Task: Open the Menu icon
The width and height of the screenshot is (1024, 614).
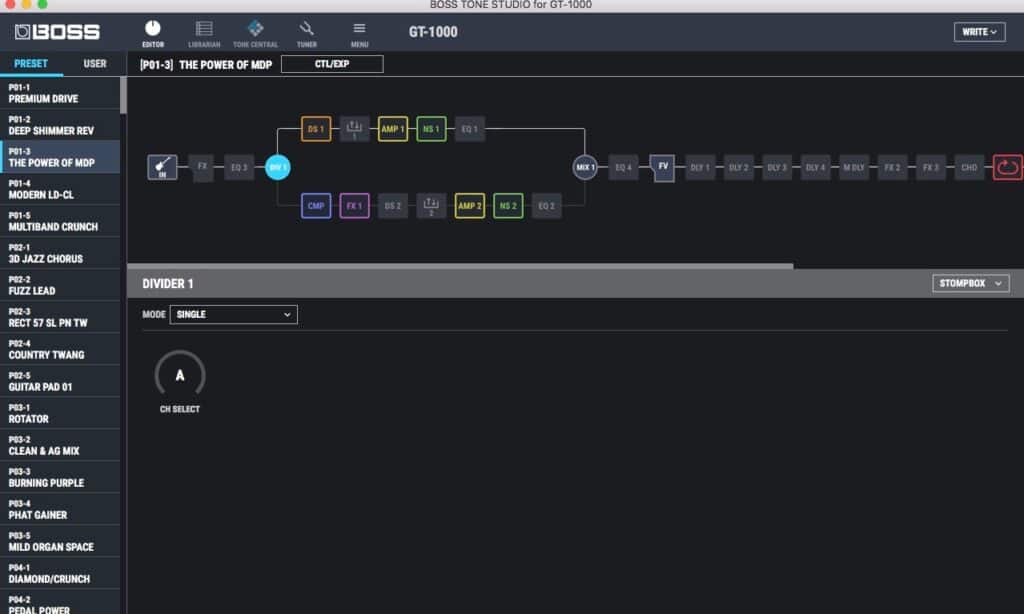Action: [359, 33]
